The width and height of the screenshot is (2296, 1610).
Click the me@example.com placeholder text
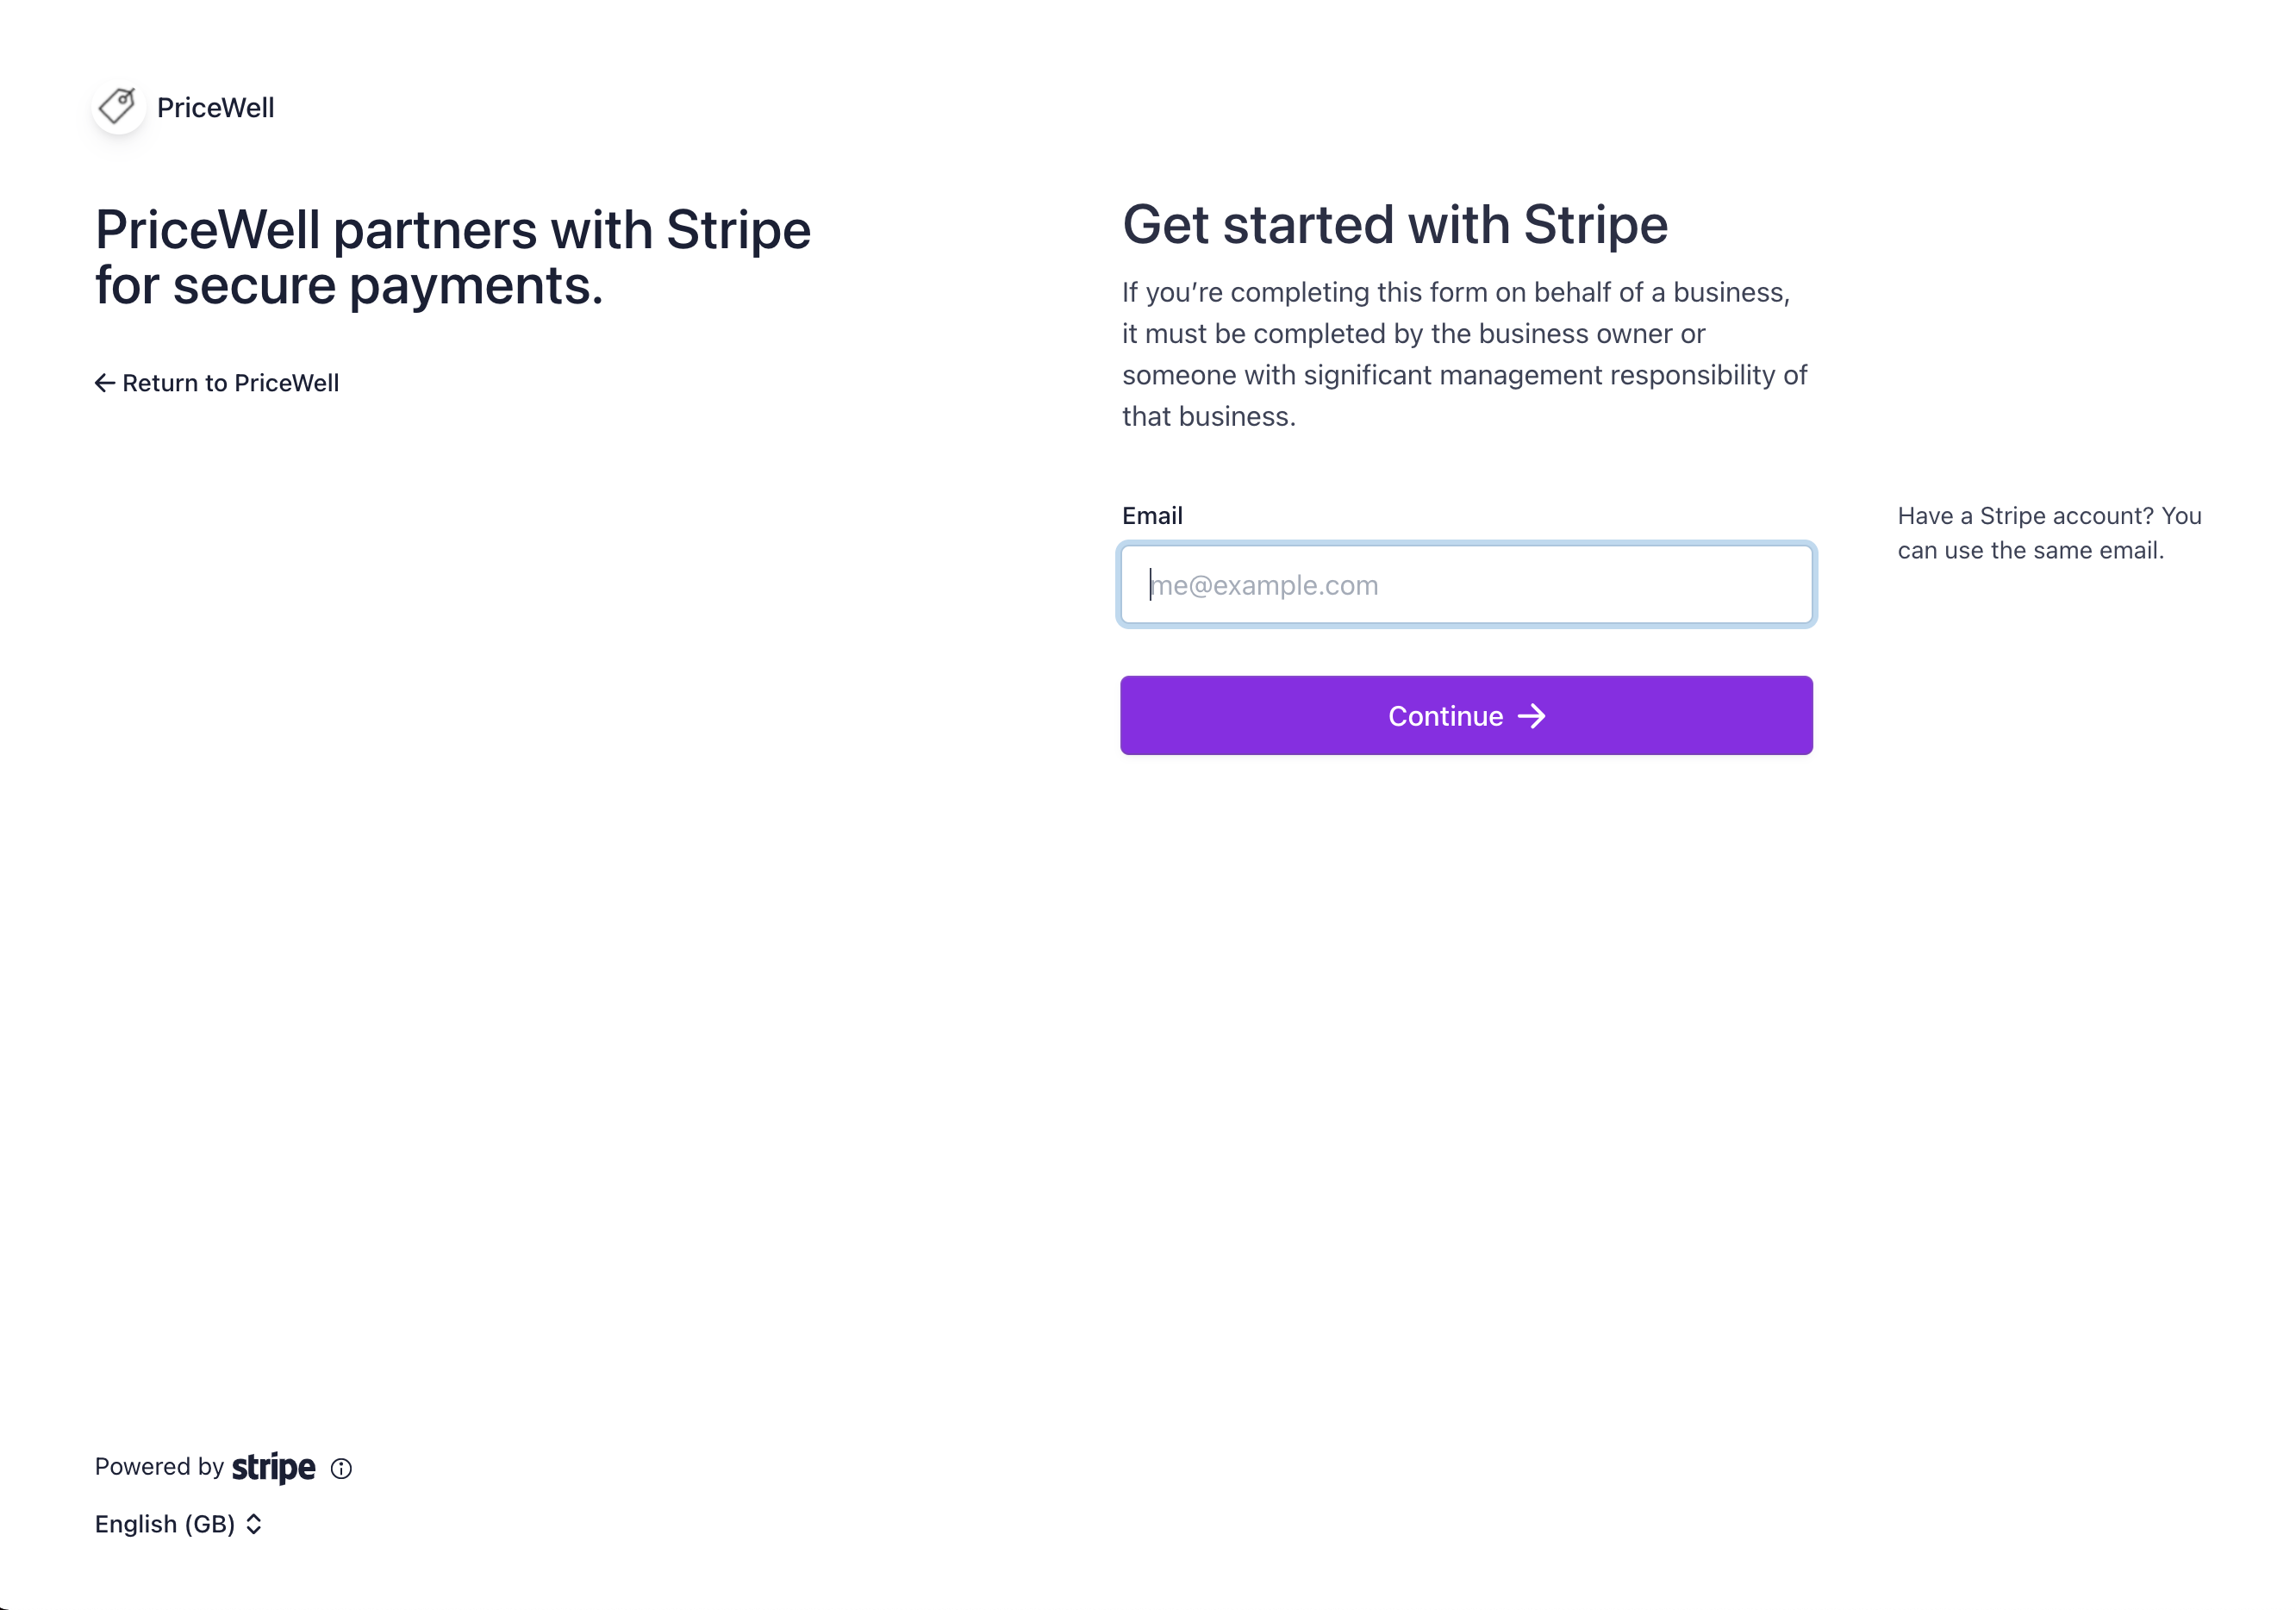point(1265,585)
